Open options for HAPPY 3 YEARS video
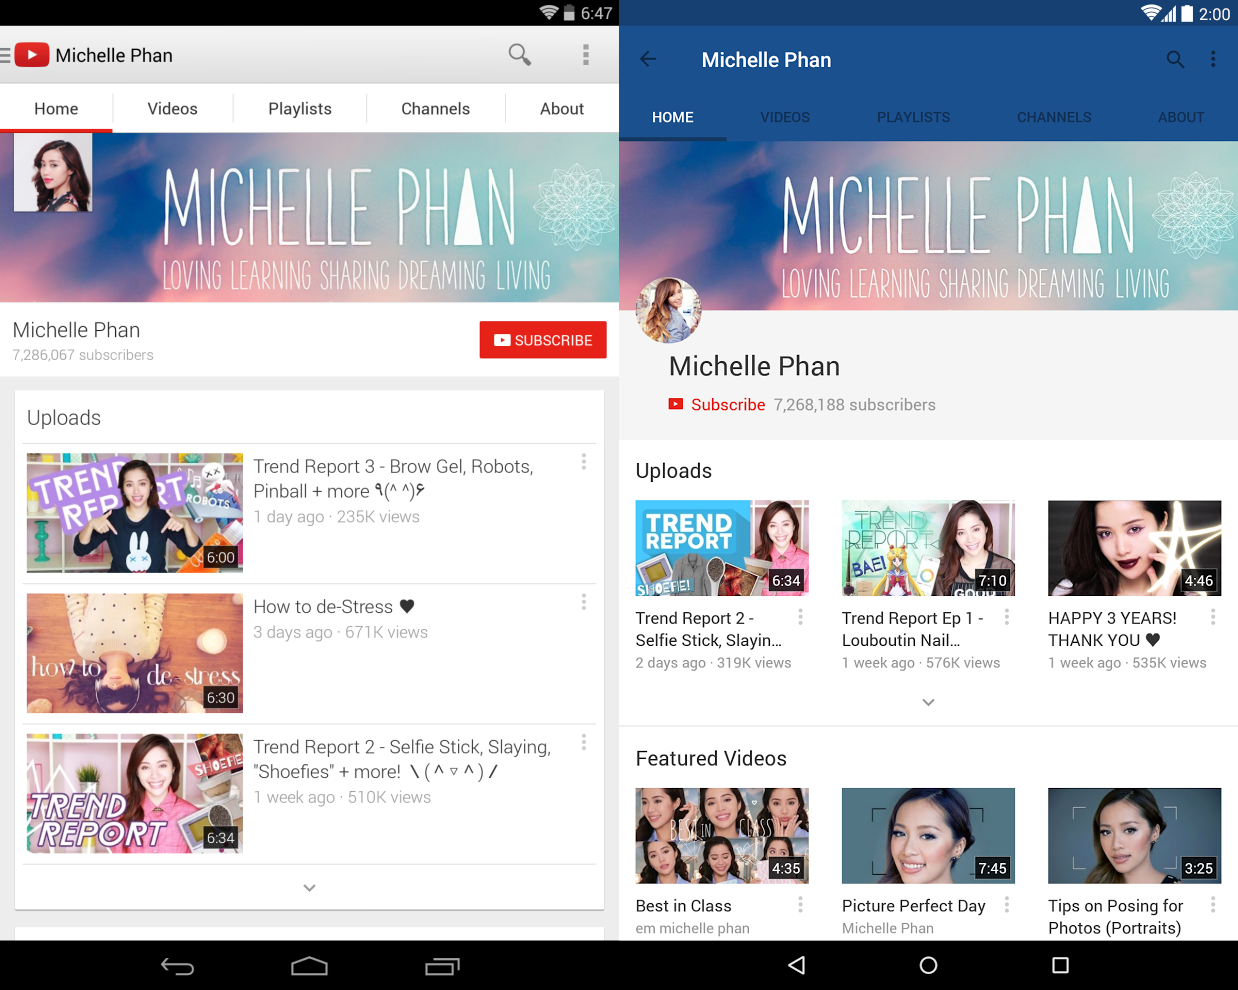1238x990 pixels. click(x=1213, y=617)
